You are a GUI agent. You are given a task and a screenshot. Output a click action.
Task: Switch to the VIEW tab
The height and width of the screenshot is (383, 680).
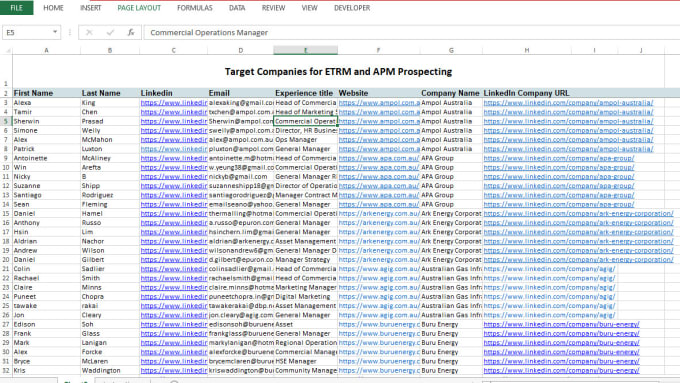pyautogui.click(x=309, y=8)
